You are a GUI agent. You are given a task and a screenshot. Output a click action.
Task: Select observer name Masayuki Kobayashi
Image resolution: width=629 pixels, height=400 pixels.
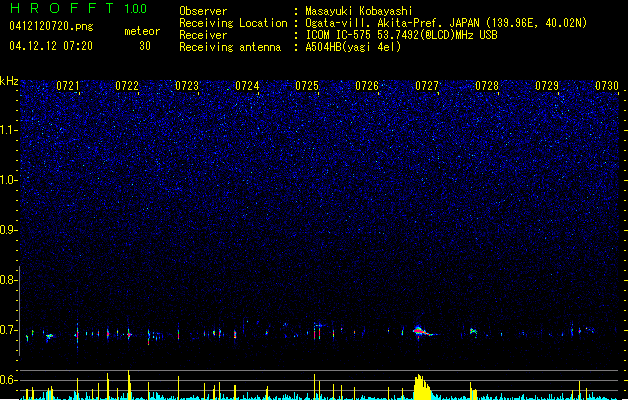coord(359,11)
